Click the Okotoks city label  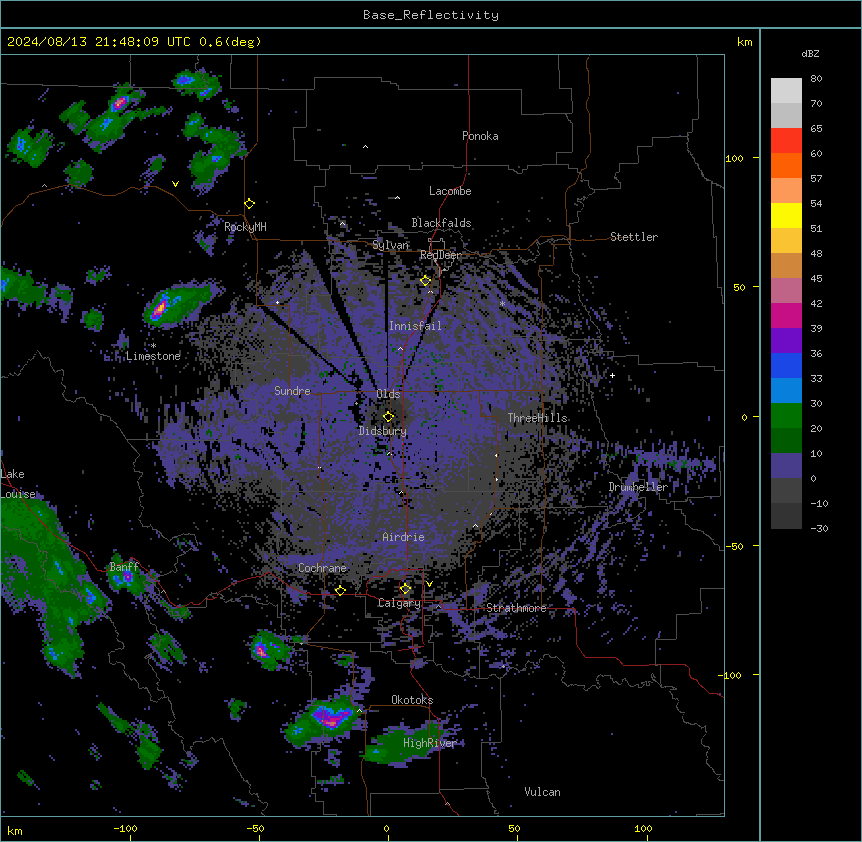(412, 700)
